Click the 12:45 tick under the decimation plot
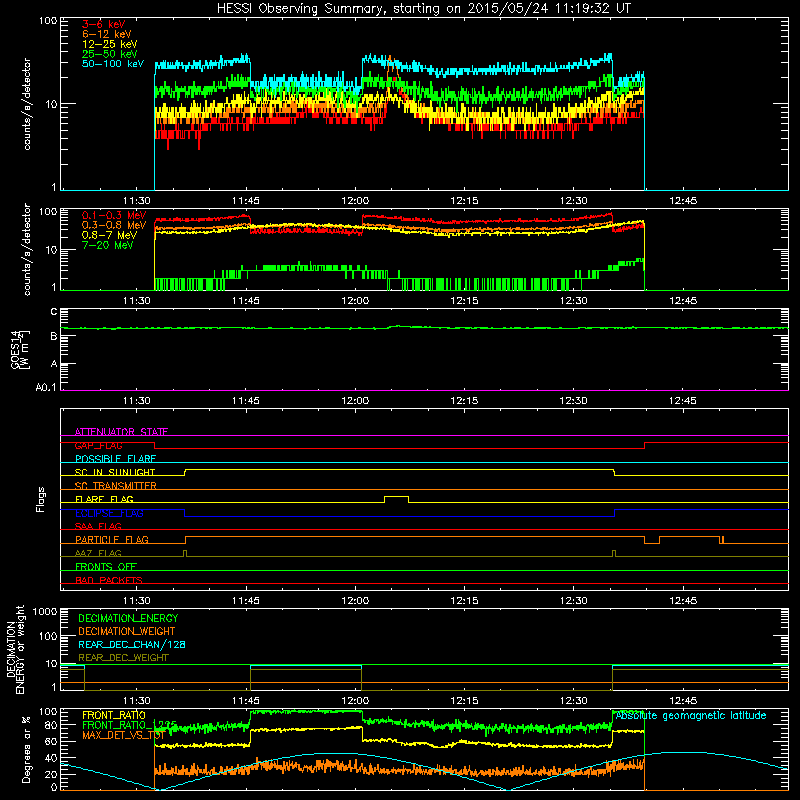The image size is (800, 800). (x=683, y=701)
